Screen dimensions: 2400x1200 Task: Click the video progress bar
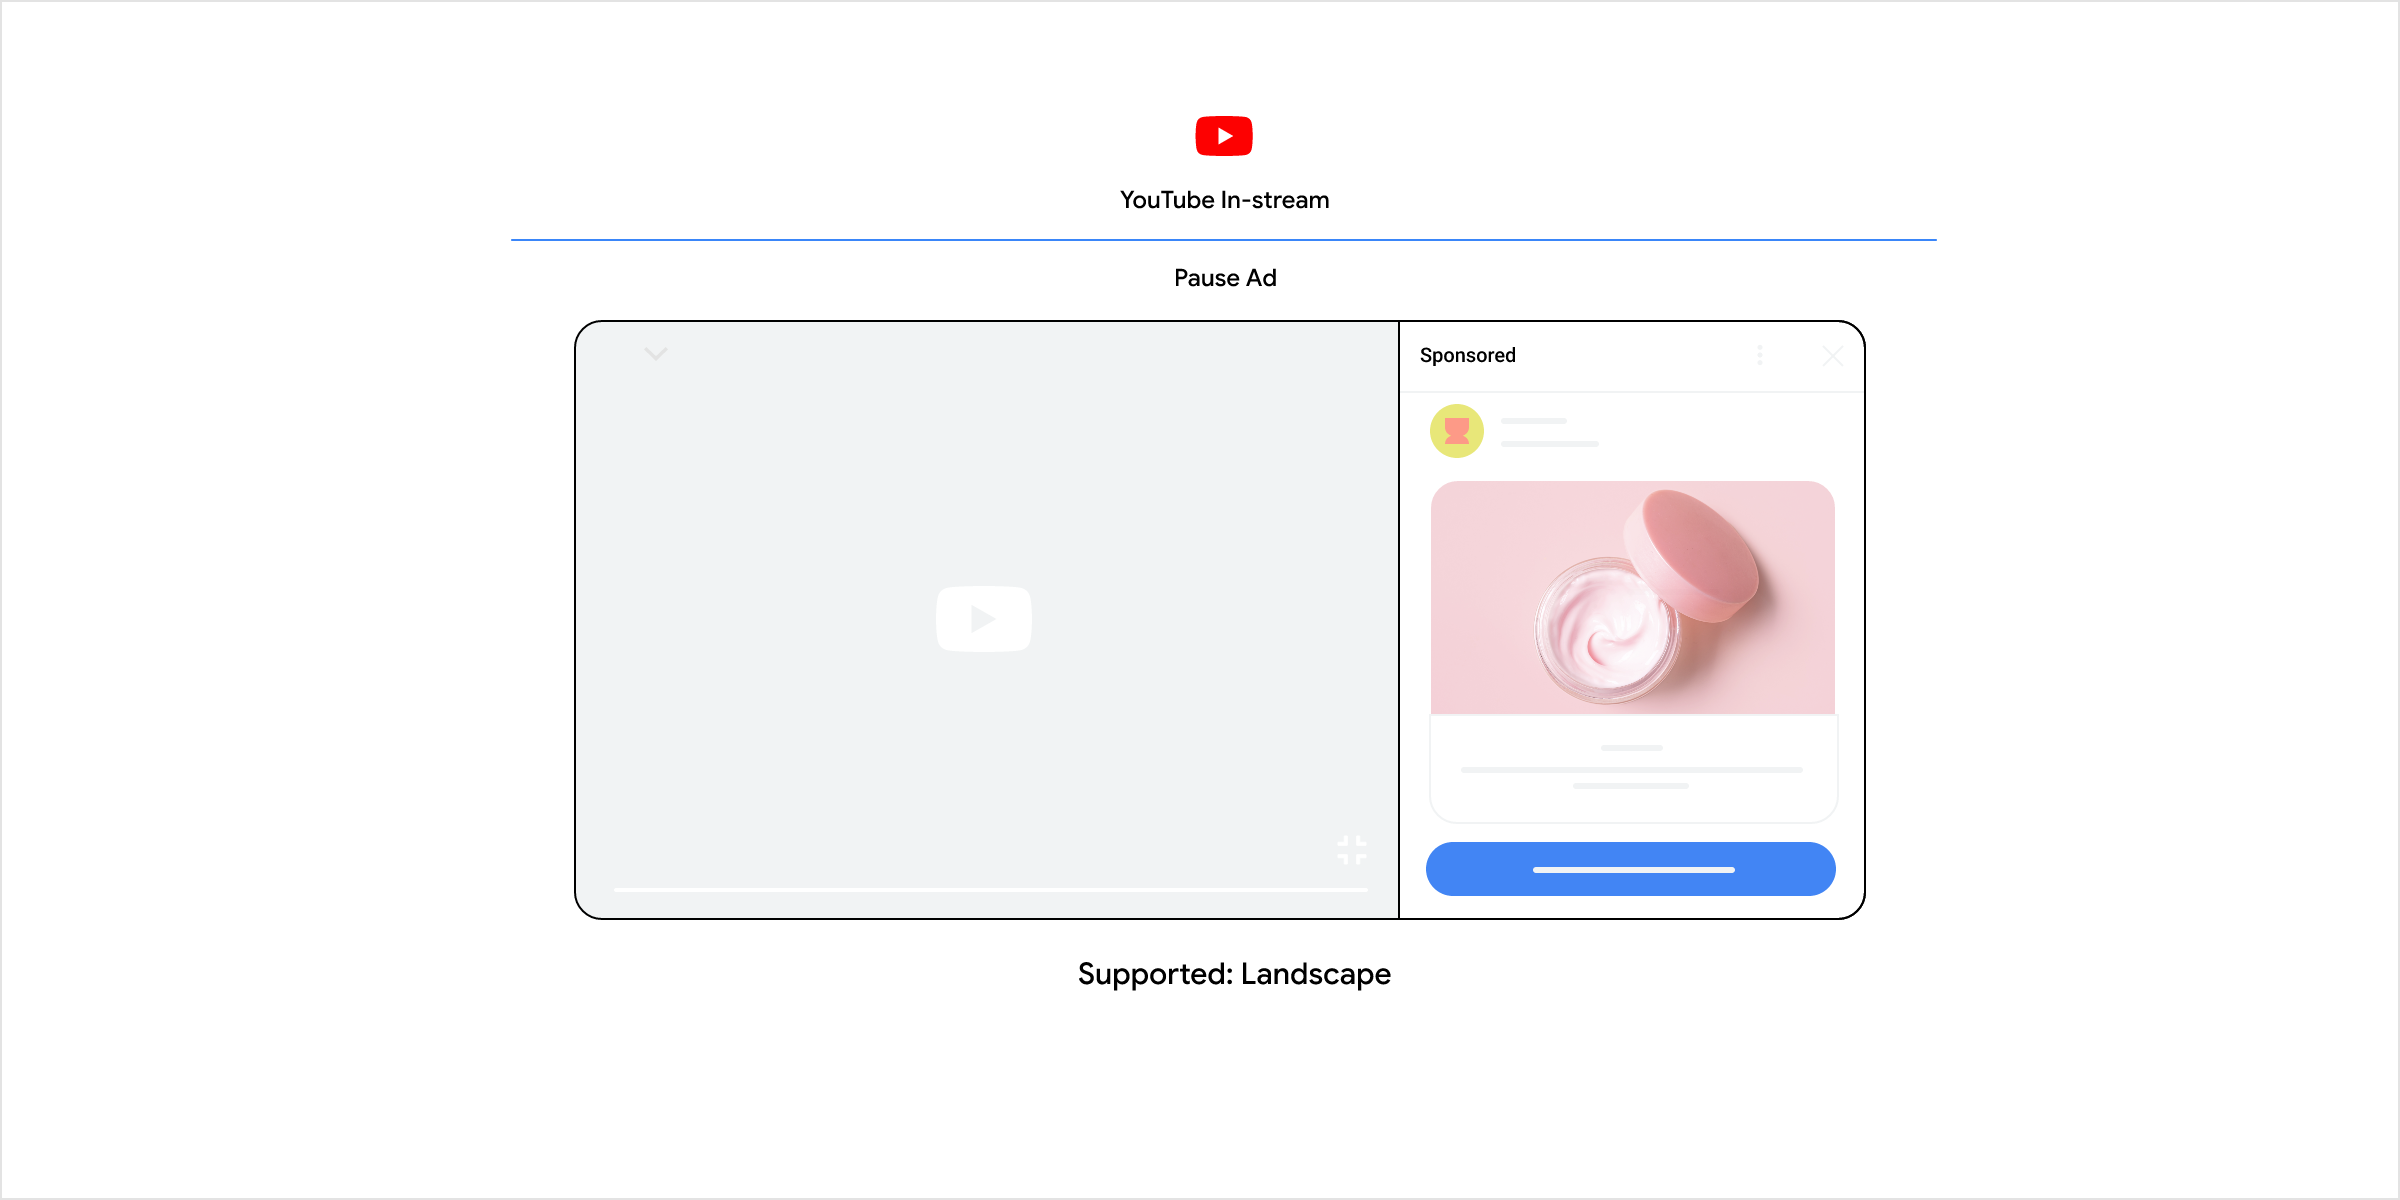[990, 889]
